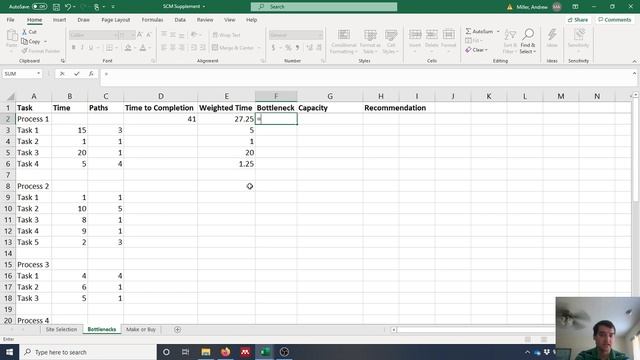Expand the AutoSum dropdown arrow

click(x=498, y=32)
